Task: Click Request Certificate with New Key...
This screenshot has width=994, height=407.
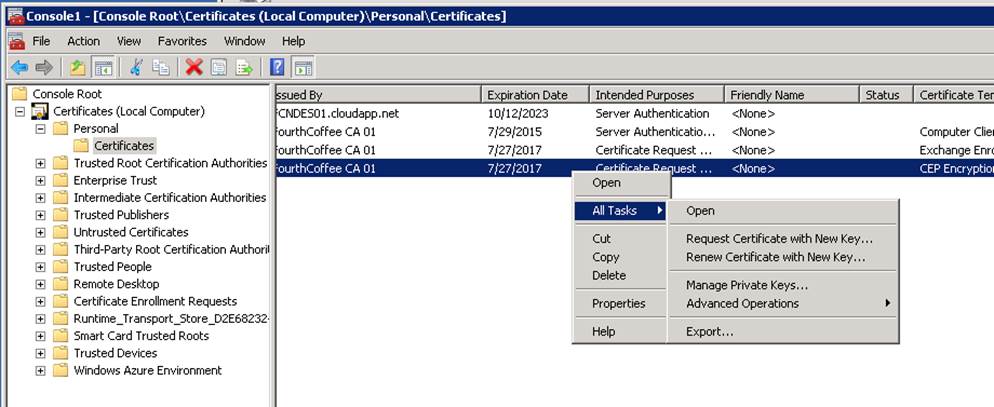Action: coord(779,238)
